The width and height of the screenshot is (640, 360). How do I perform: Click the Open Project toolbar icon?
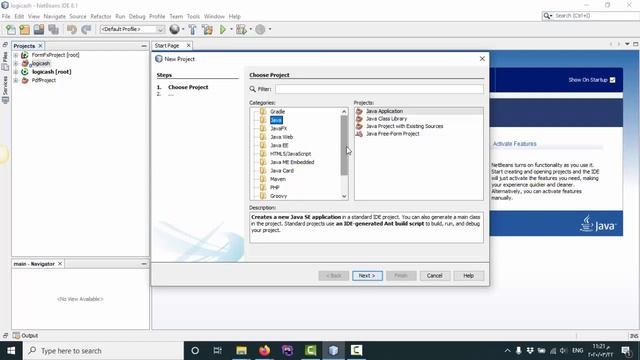tap(39, 29)
